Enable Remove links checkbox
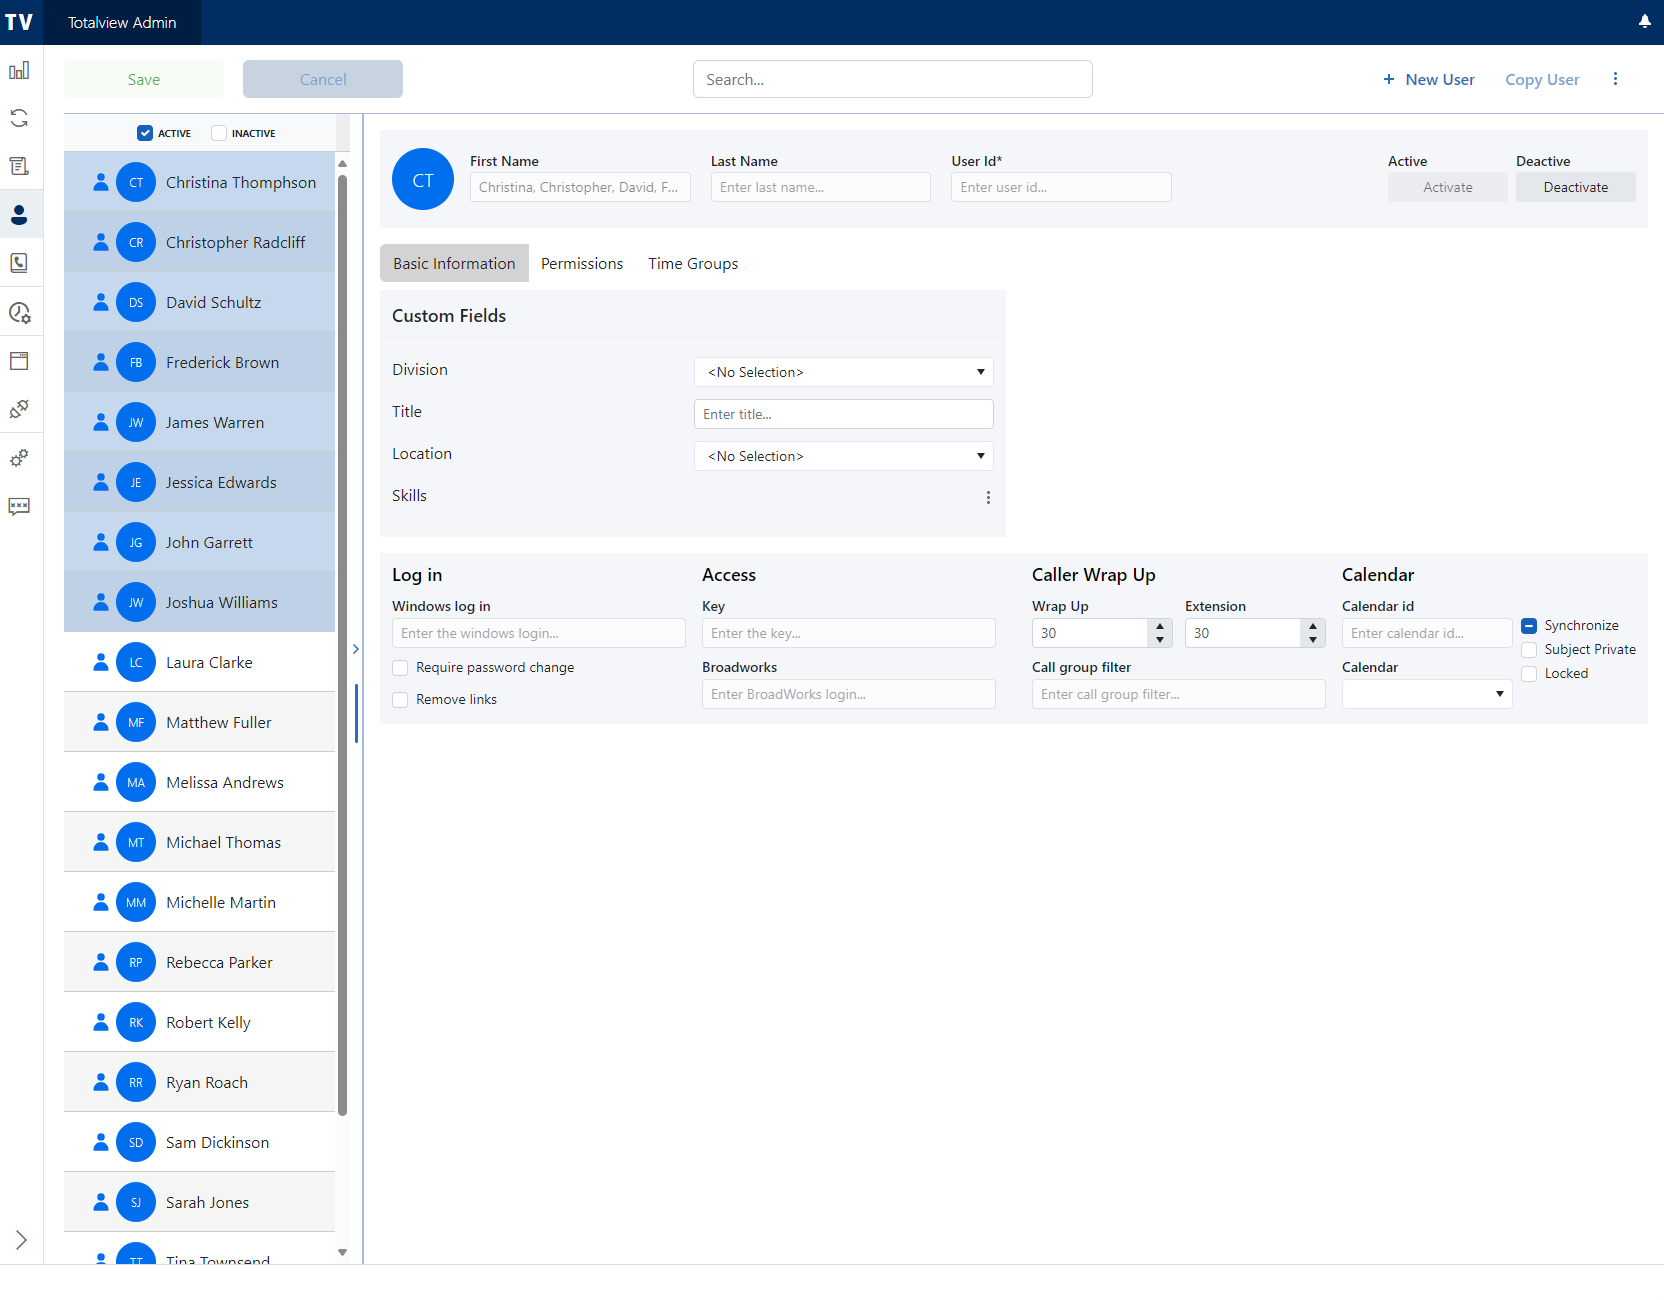Viewport: 1664px width, 1300px height. (x=400, y=700)
